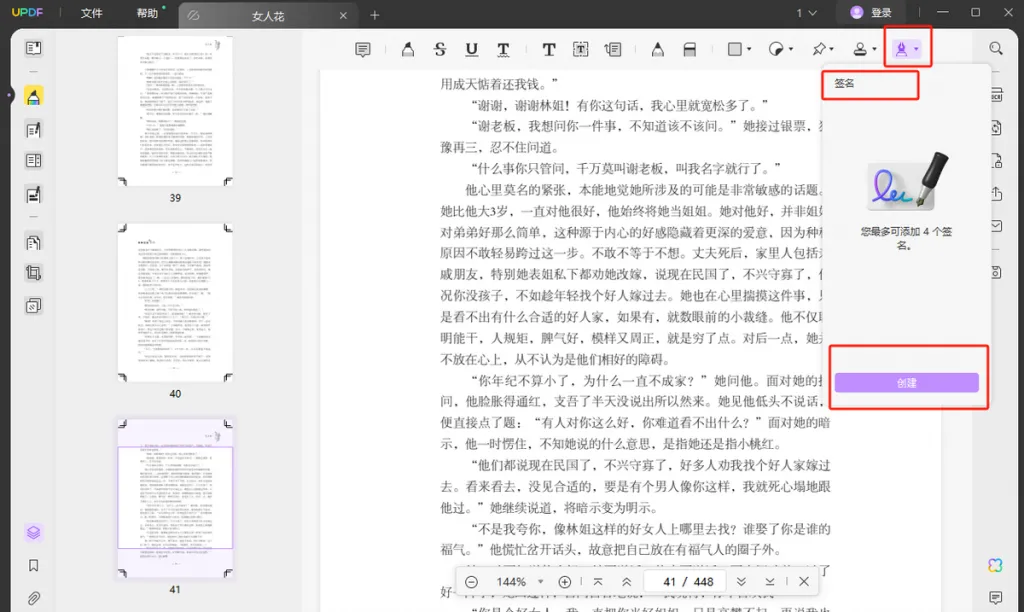Select the Stamp tool
The width and height of the screenshot is (1024, 612).
860,49
